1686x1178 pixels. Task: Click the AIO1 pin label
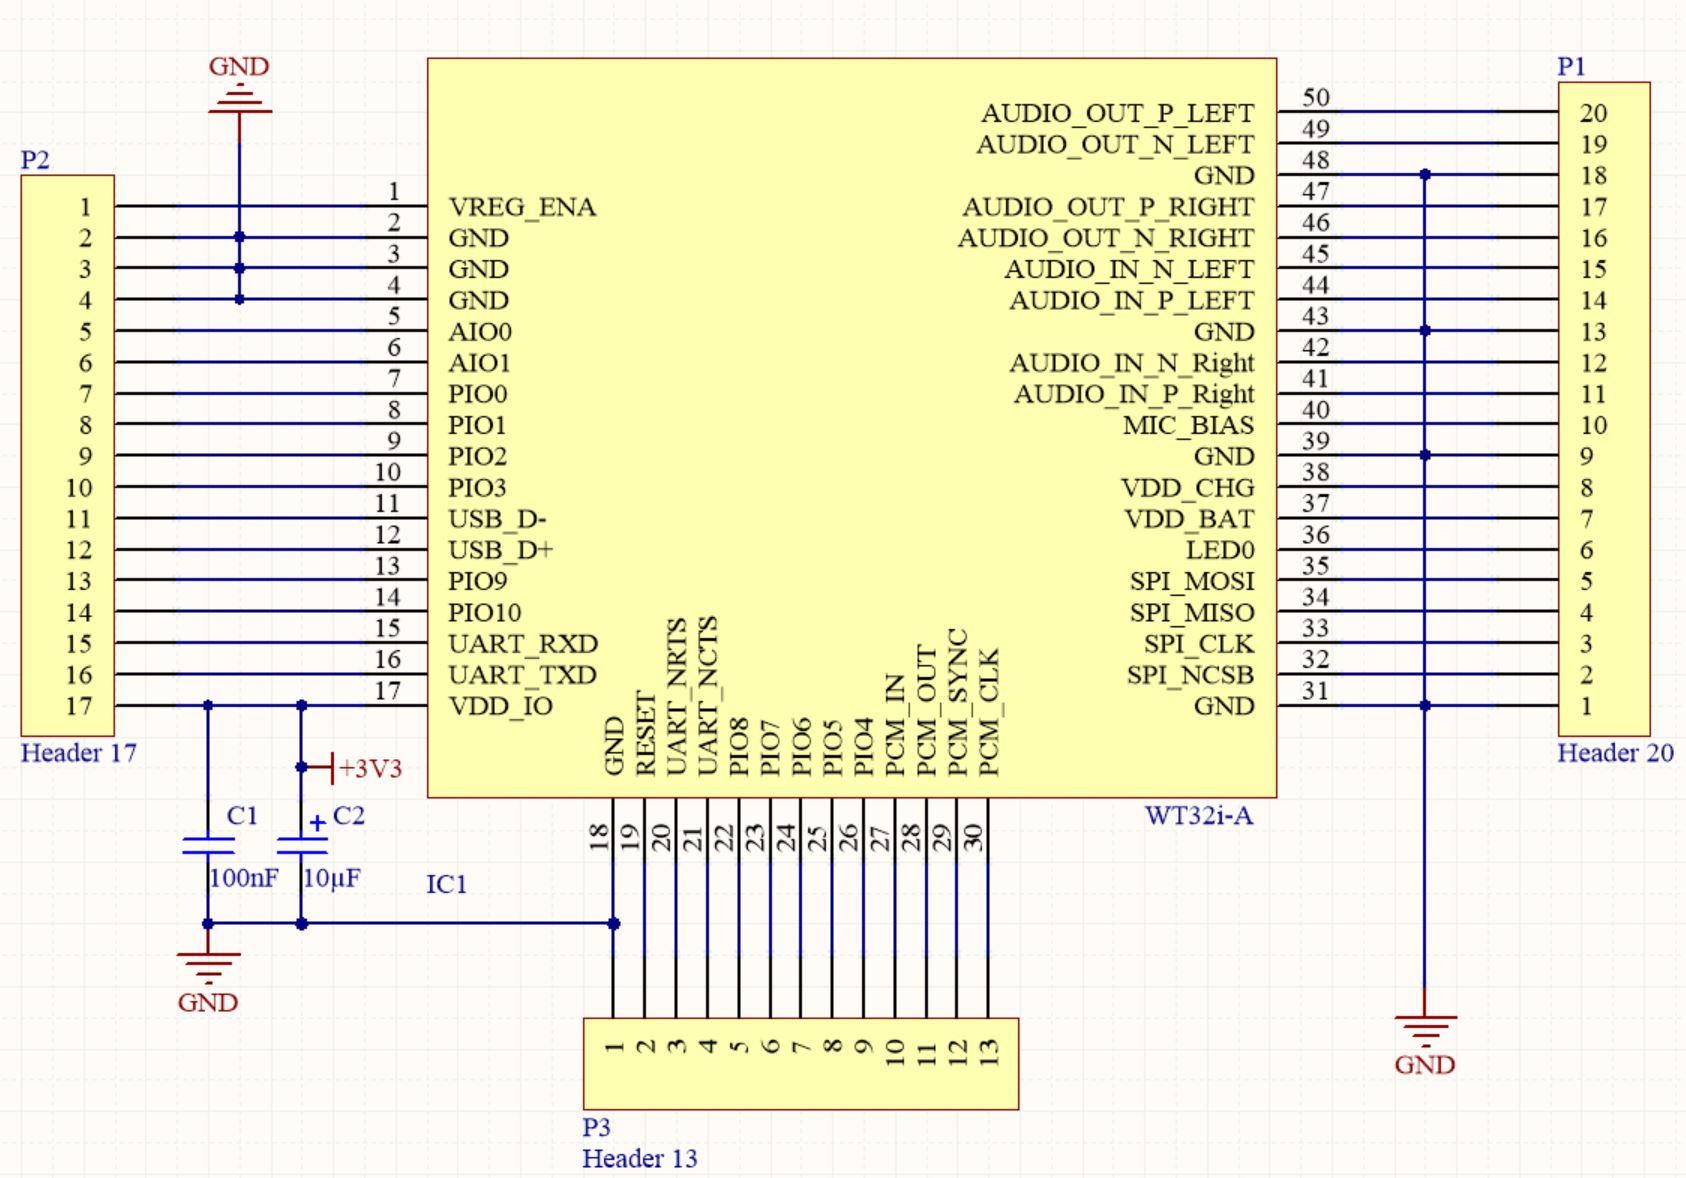(x=480, y=363)
